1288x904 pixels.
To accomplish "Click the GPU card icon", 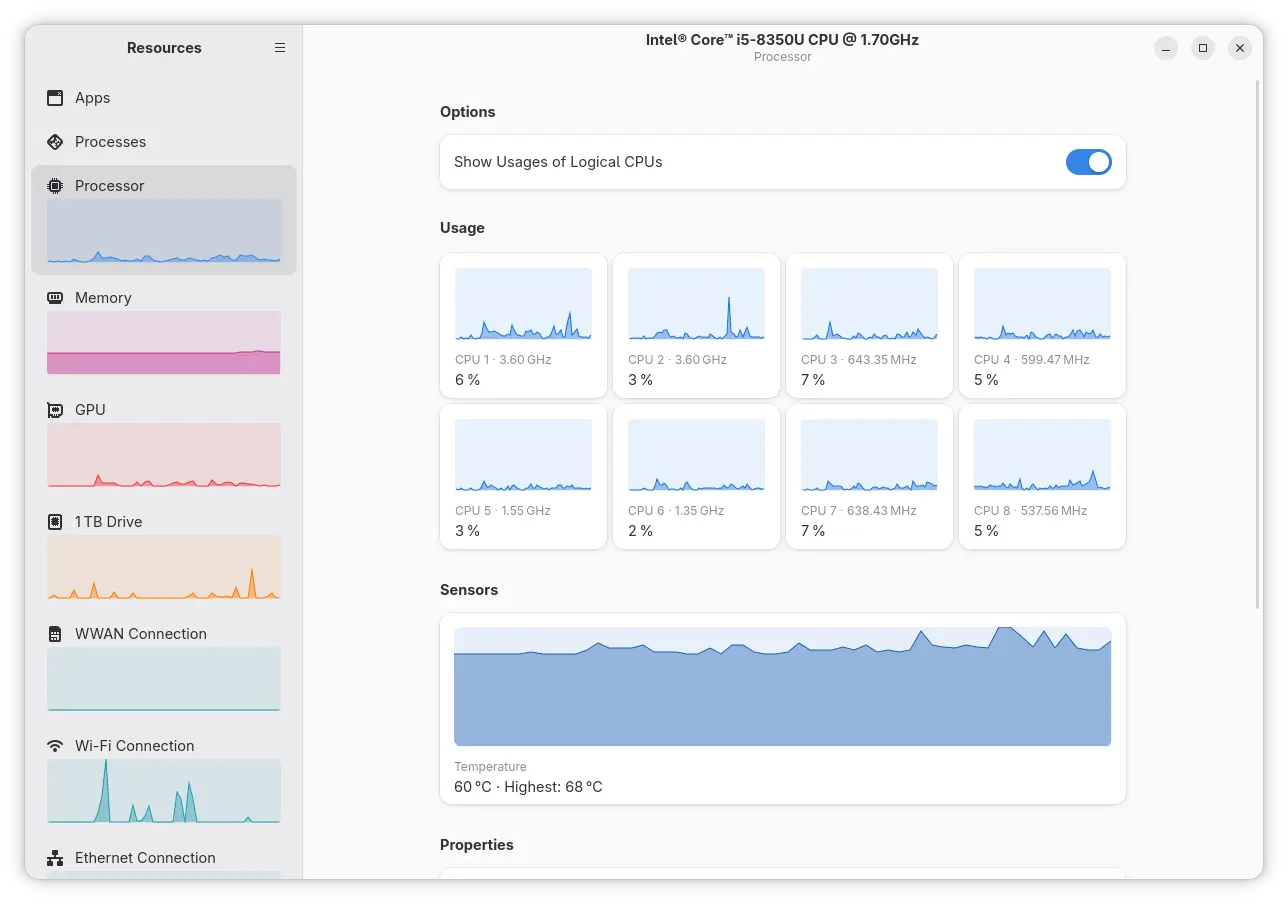I will [x=55, y=410].
